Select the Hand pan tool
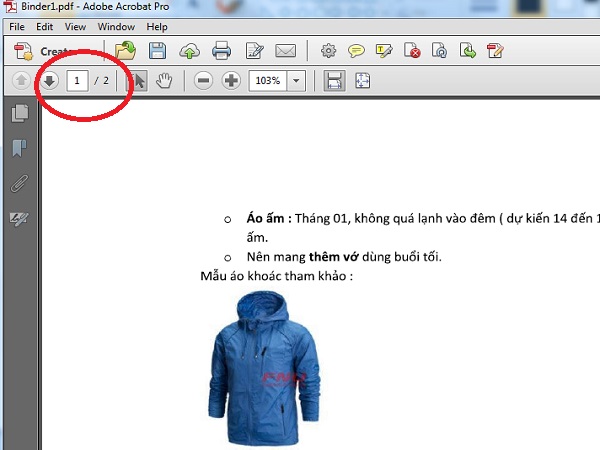This screenshot has width=600, height=450. (x=164, y=81)
